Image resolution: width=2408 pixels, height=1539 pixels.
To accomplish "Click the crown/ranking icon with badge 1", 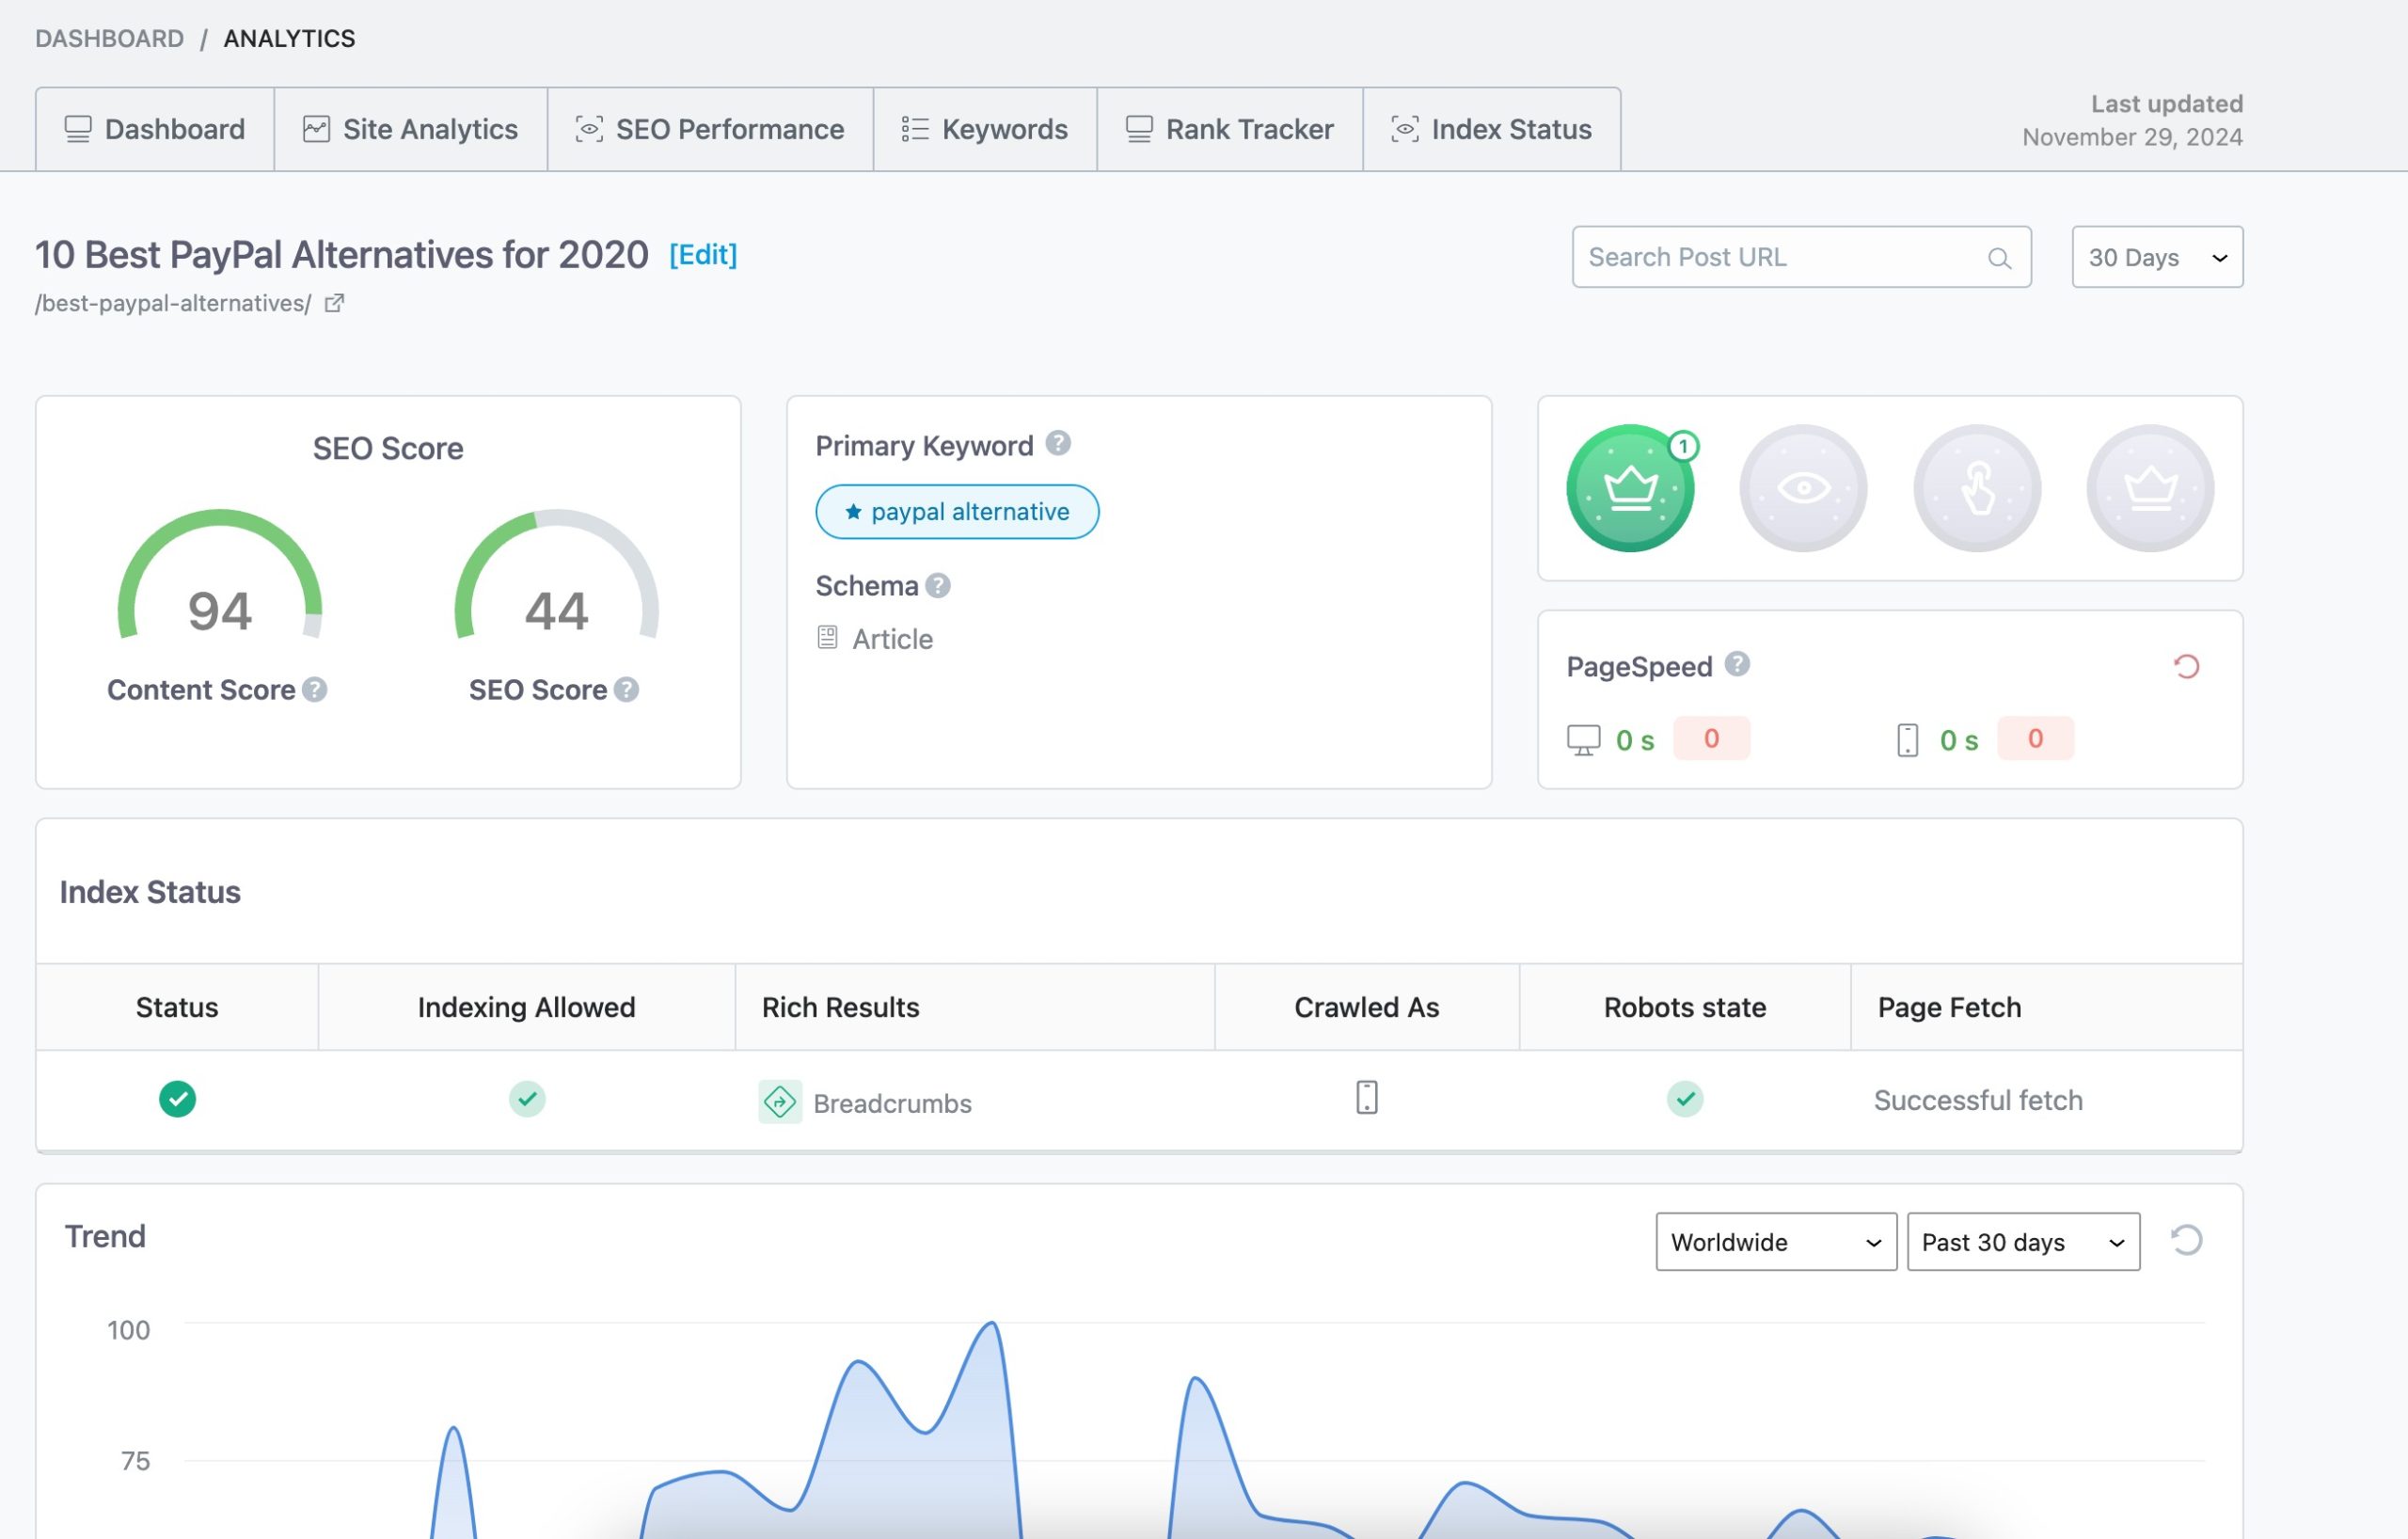I will click(1629, 488).
